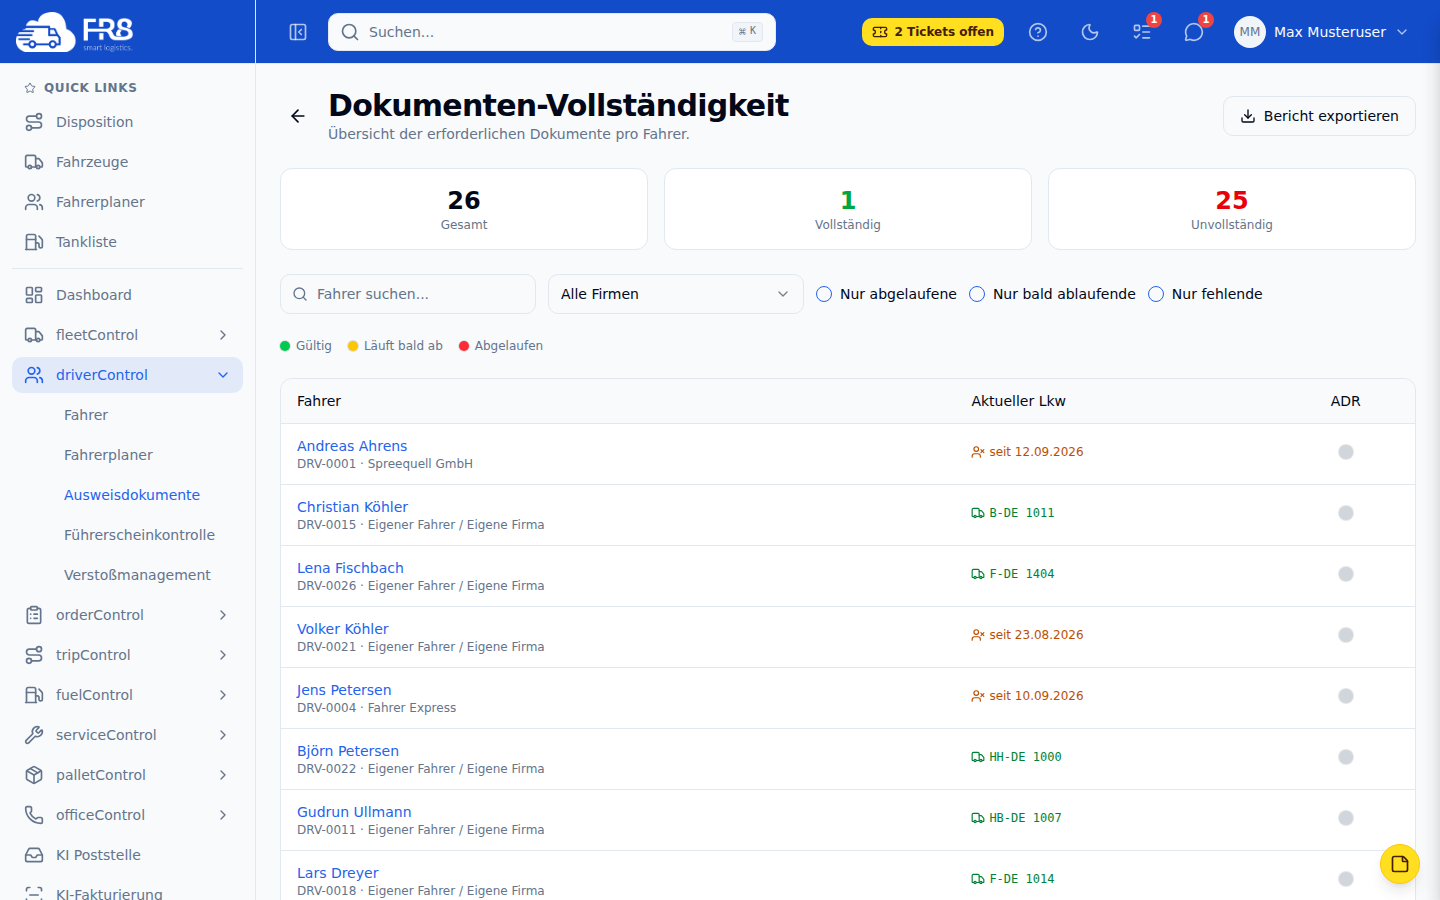Go back using the arrow icon

298,116
